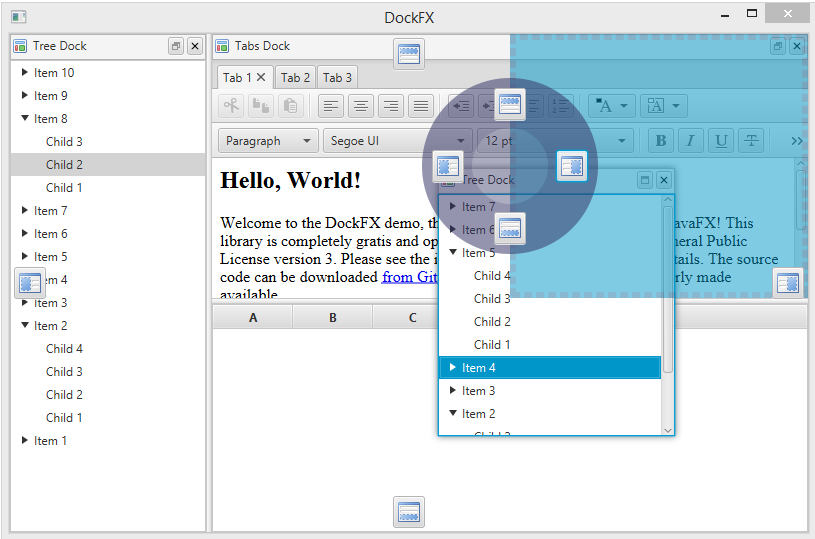Select Child 4 under Item 2 in left tree
815x539 pixels.
pyautogui.click(x=108, y=349)
